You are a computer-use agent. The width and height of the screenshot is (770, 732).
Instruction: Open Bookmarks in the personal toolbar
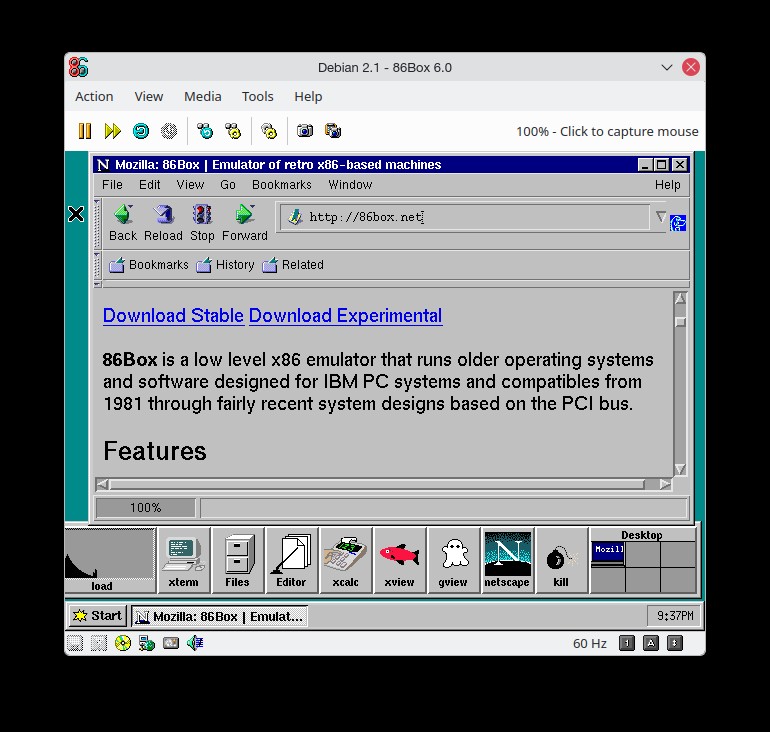tap(148, 265)
